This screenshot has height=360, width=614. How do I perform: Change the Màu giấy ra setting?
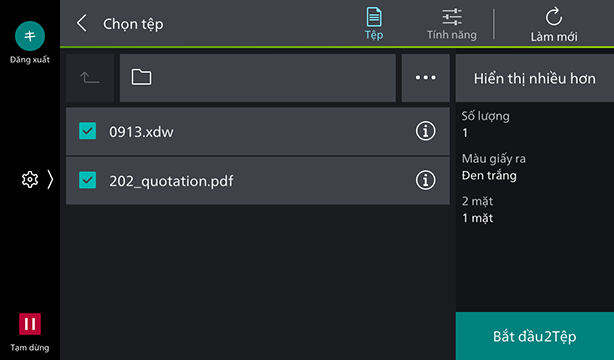tap(494, 167)
